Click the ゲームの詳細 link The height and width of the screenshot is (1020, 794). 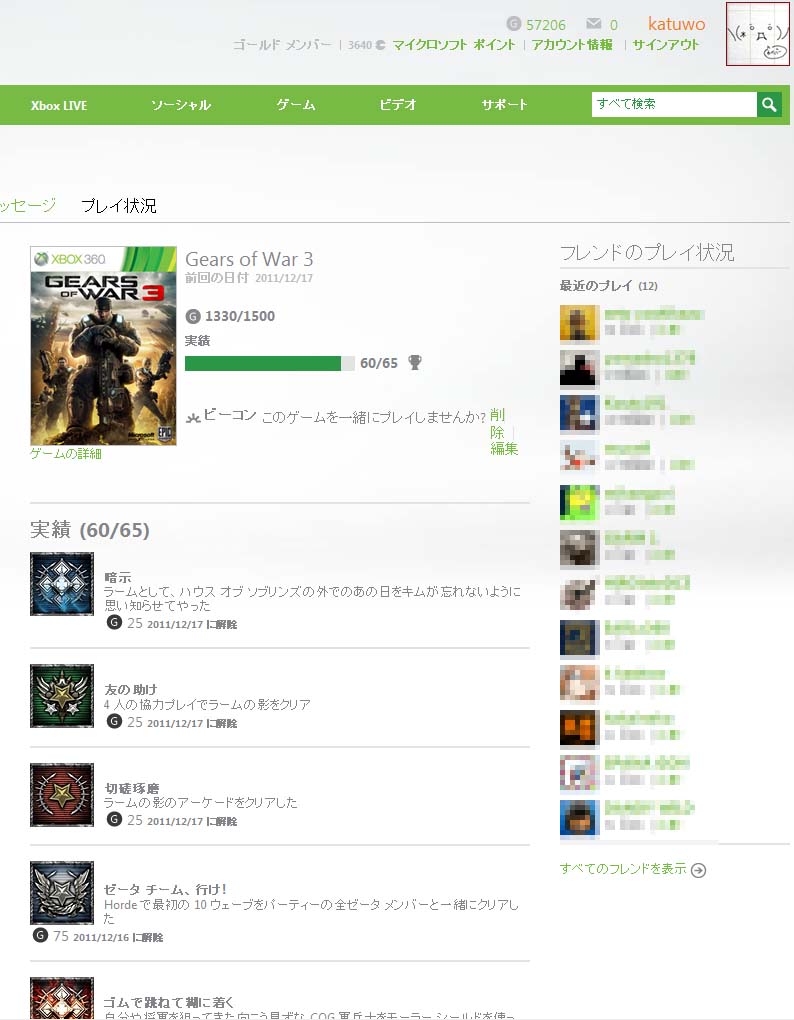coord(66,453)
